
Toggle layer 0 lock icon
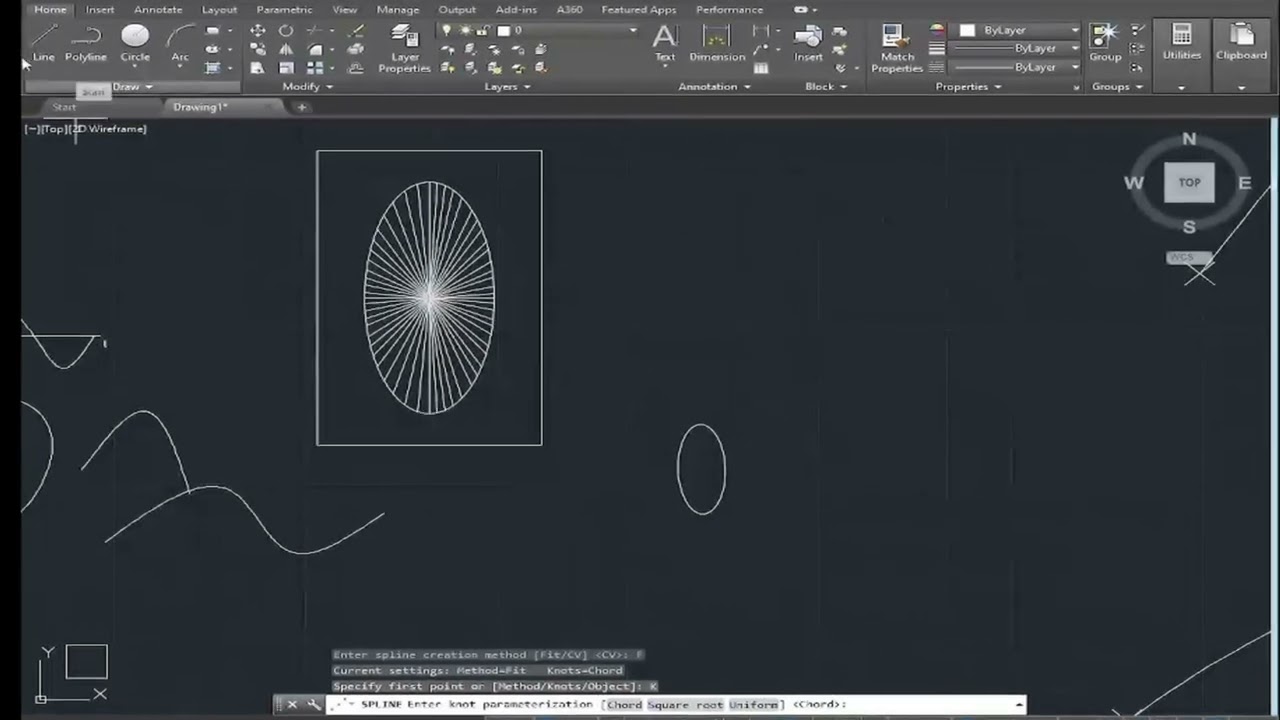[482, 30]
